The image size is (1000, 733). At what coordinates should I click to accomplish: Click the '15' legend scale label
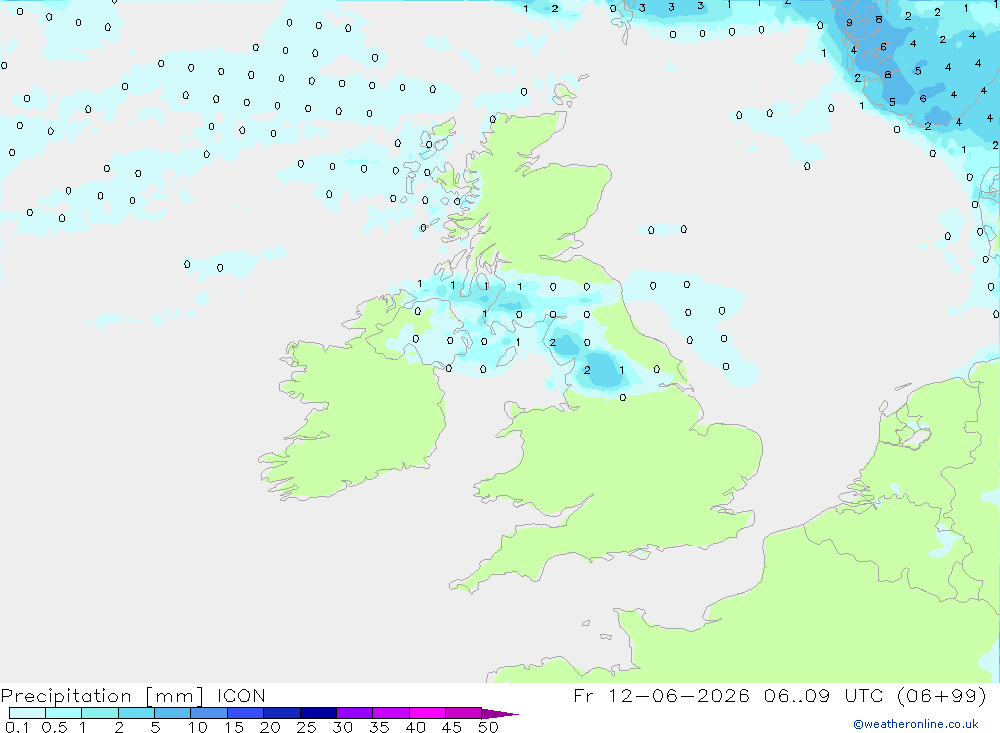coord(234,727)
